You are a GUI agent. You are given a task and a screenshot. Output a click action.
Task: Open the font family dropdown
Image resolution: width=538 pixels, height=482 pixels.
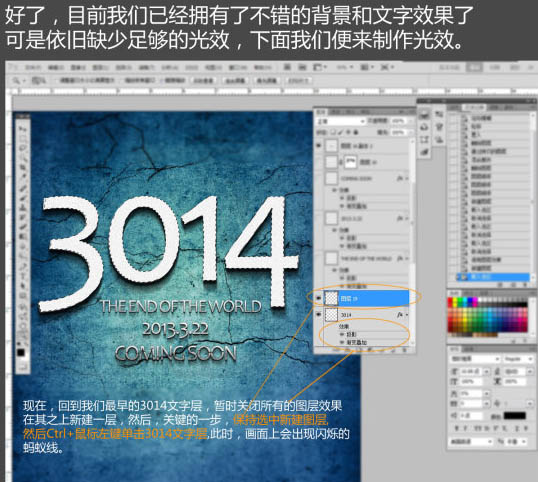475,359
